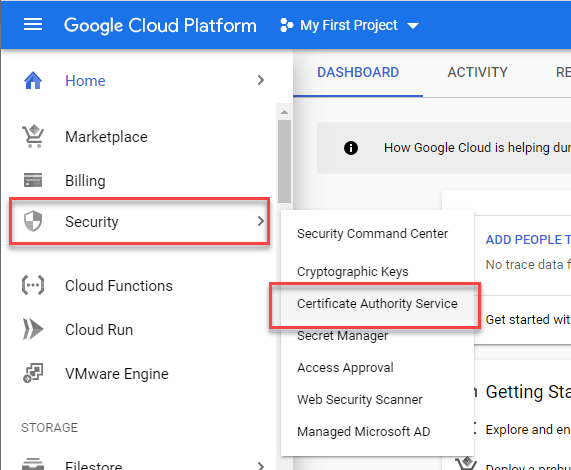Click the Get started link

point(528,320)
